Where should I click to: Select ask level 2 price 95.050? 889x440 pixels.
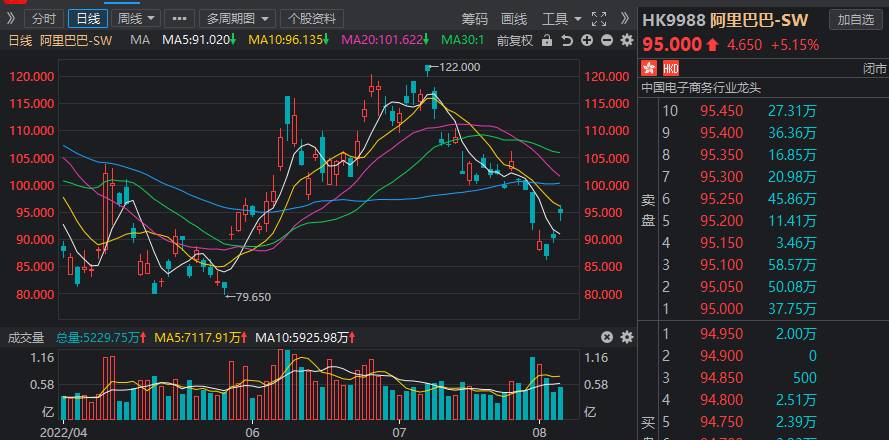(721, 287)
